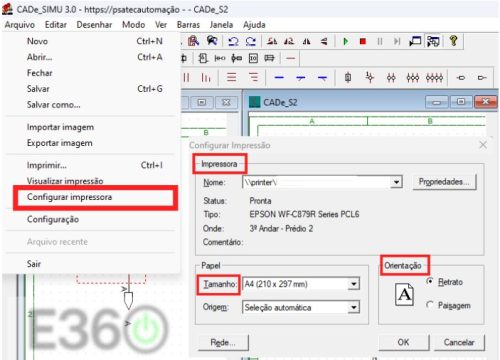Choose the Retrato orientation radio button
500x360 pixels.
430,281
